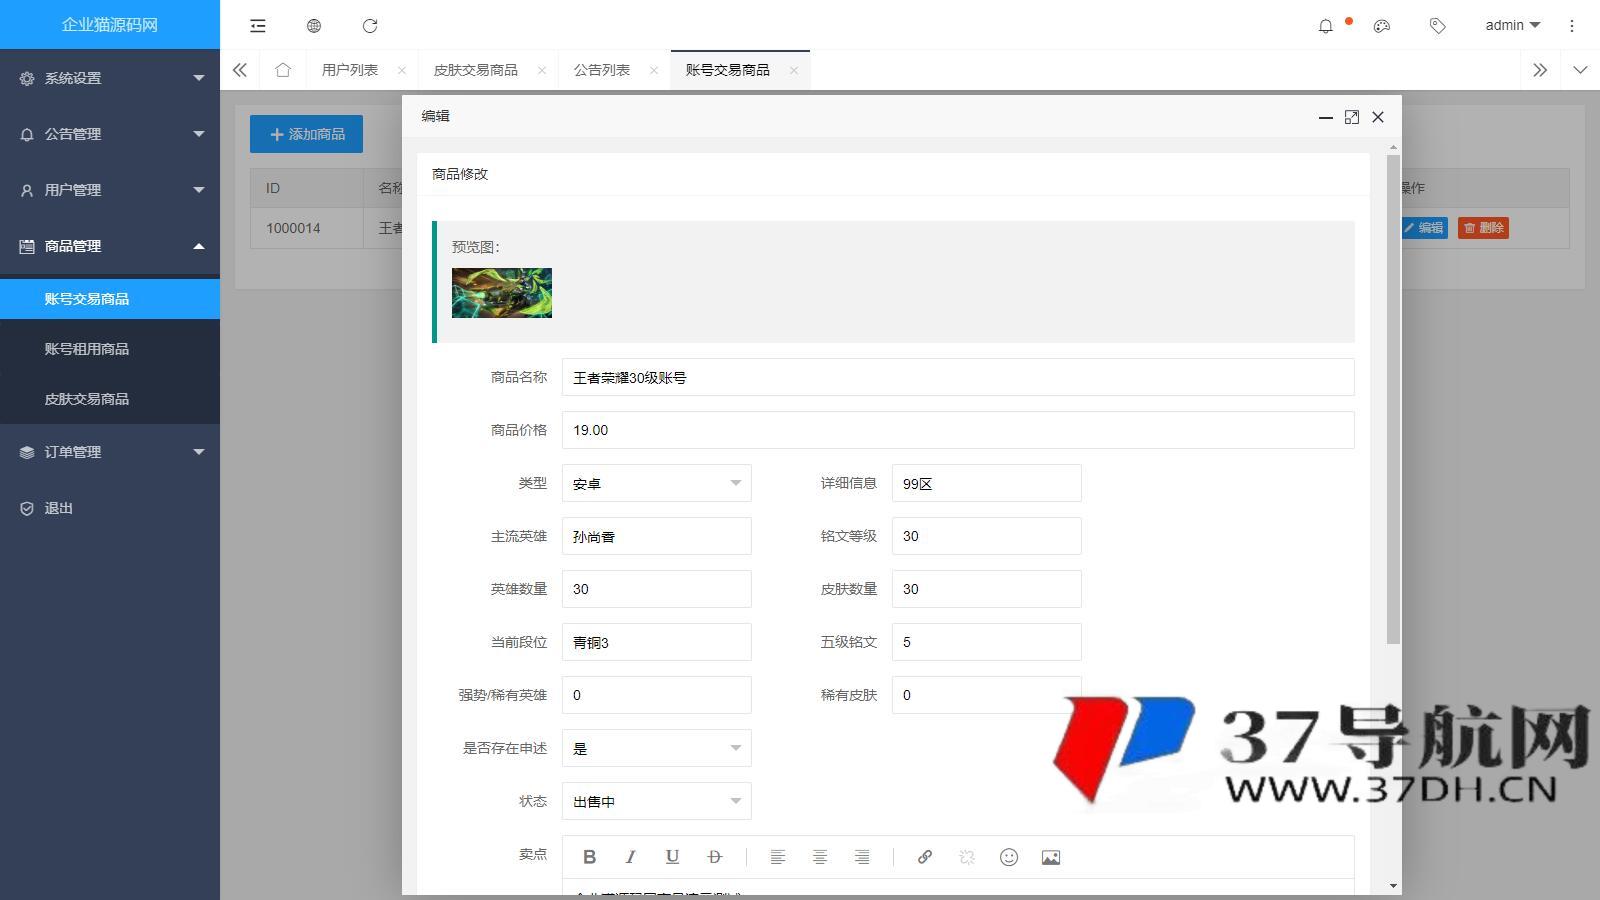Refresh the page using the reload icon
Viewport: 1600px width, 900px height.
[370, 26]
